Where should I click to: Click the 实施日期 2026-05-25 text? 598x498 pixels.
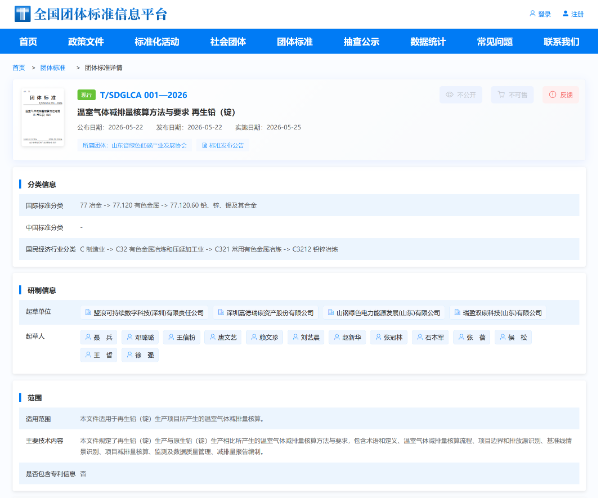coord(268,127)
